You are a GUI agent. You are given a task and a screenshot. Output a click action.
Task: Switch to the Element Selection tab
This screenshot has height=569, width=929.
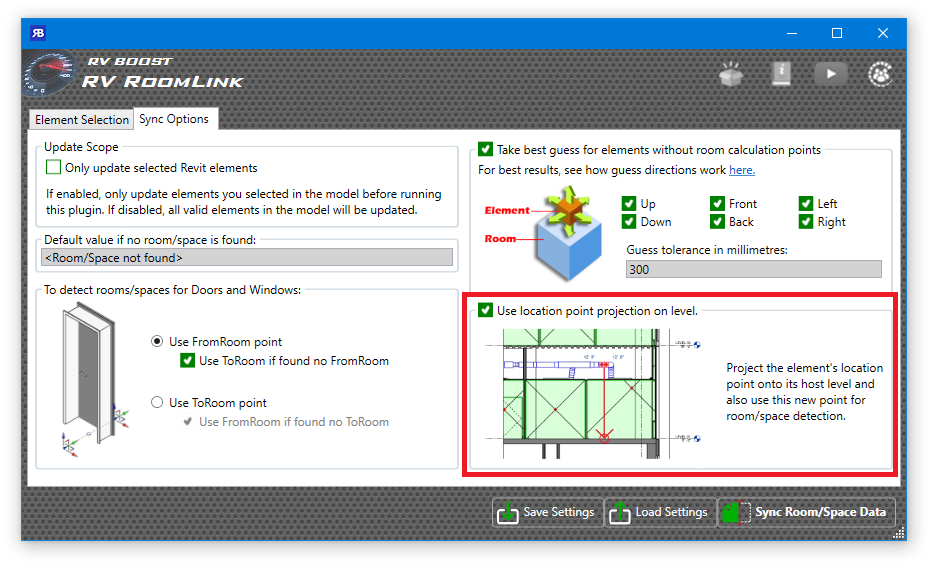coord(82,120)
